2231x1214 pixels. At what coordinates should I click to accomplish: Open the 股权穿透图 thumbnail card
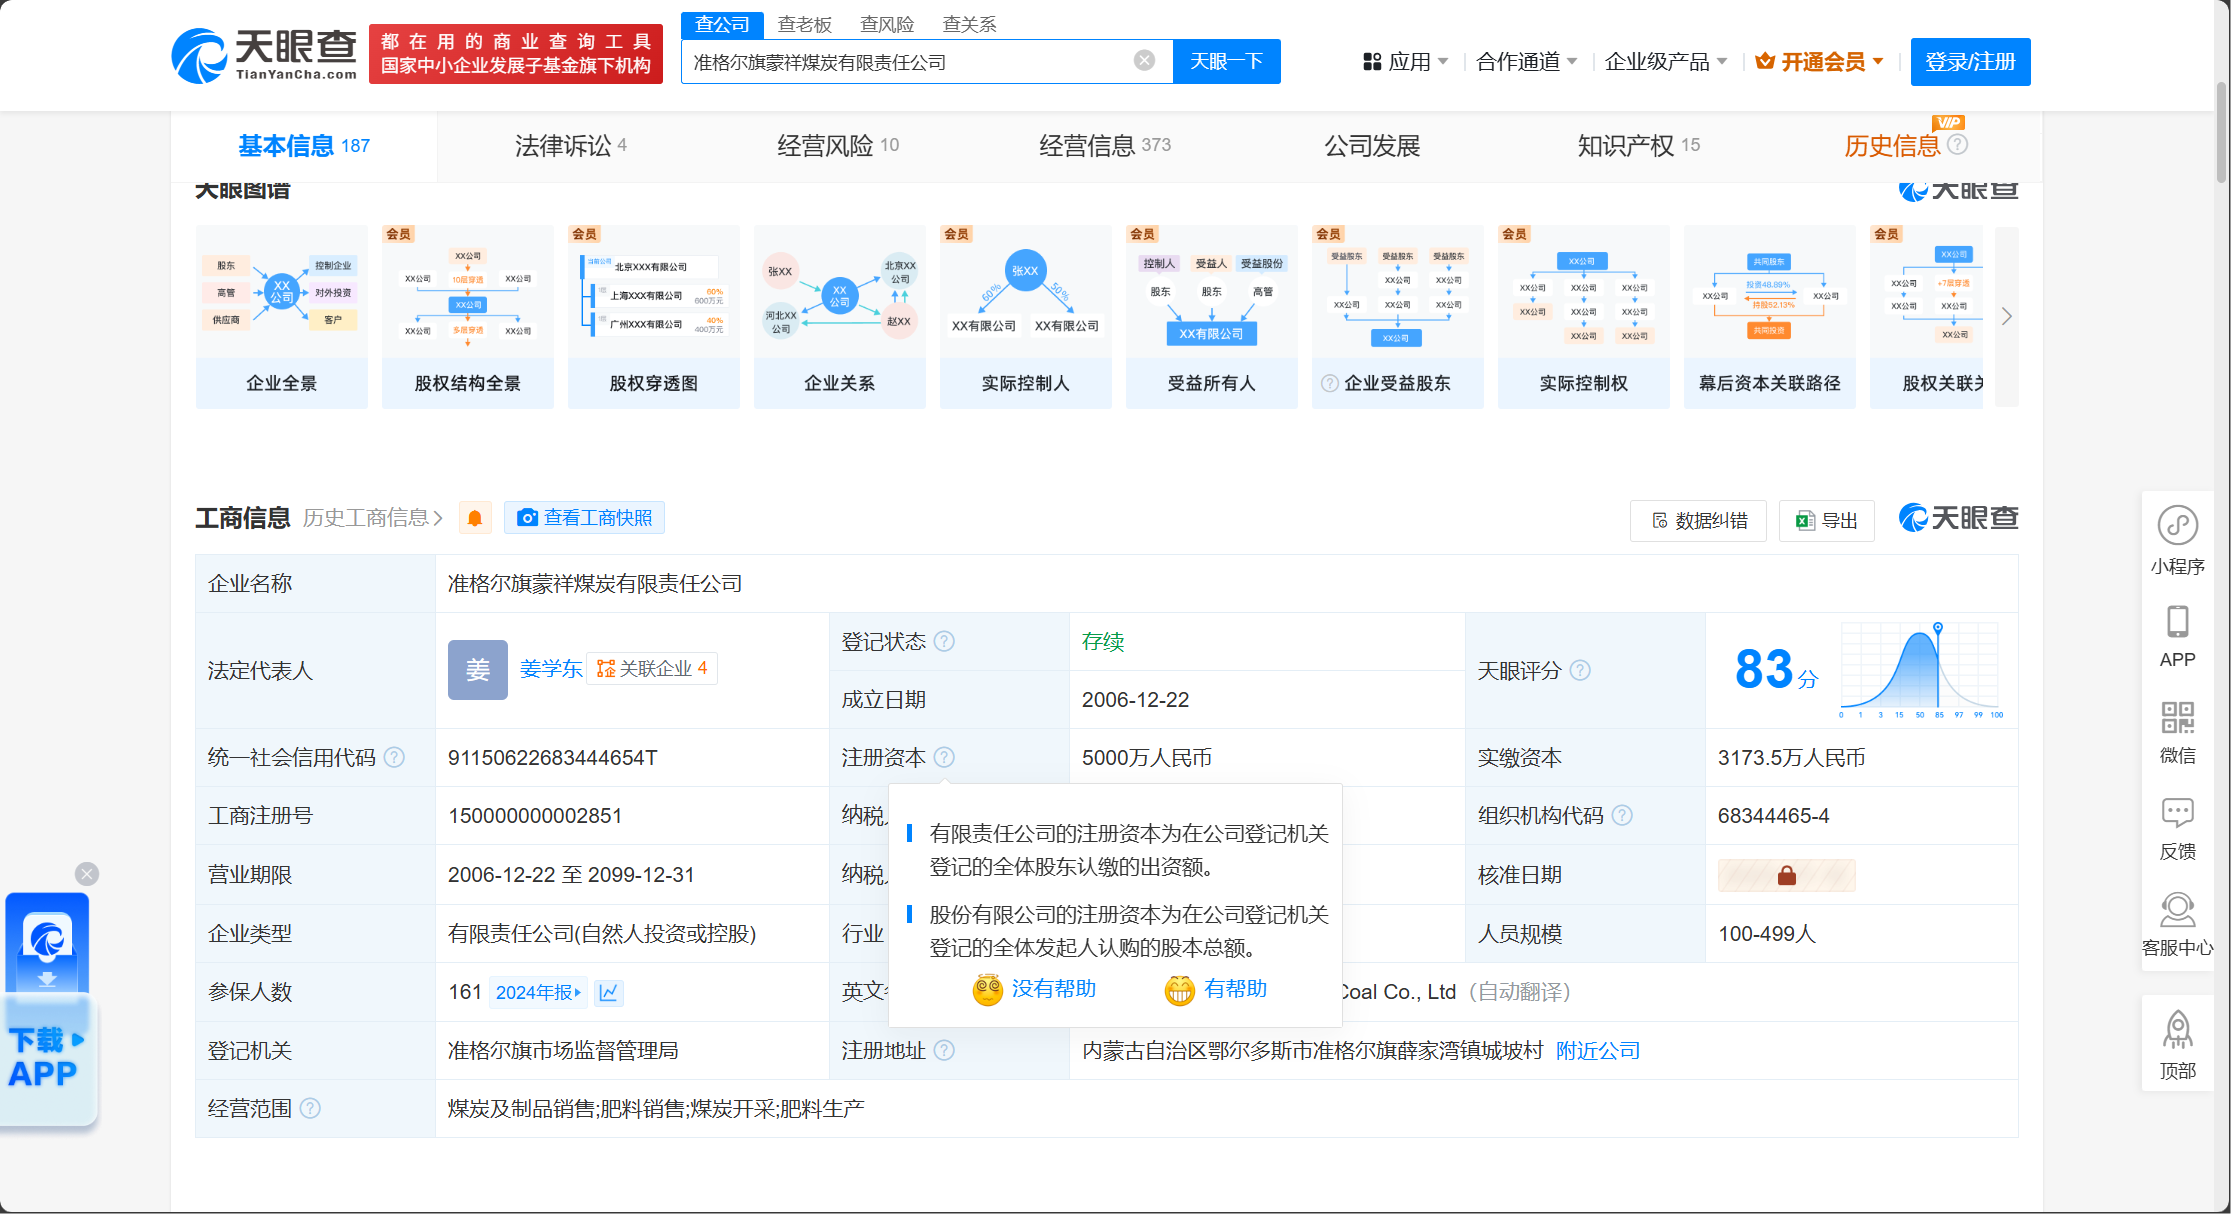pyautogui.click(x=654, y=317)
